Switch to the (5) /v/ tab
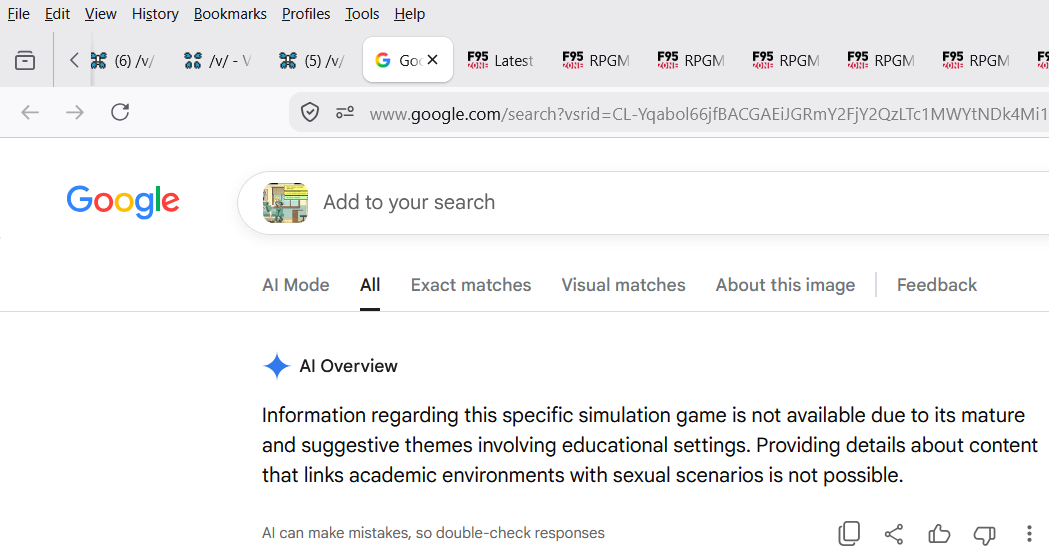The image size is (1049, 555). point(314,61)
